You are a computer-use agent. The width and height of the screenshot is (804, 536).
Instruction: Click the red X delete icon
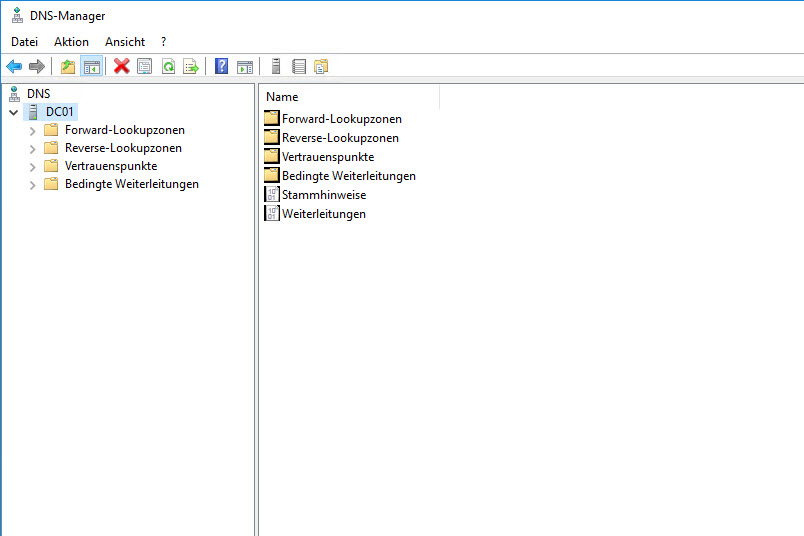click(122, 66)
